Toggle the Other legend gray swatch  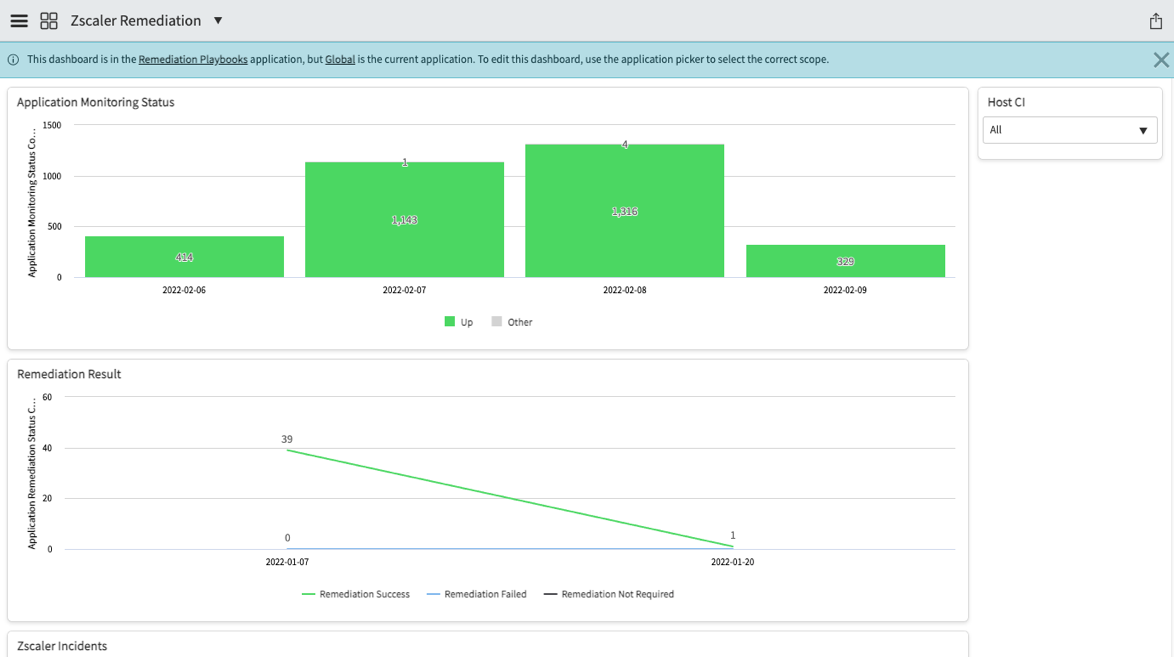496,321
